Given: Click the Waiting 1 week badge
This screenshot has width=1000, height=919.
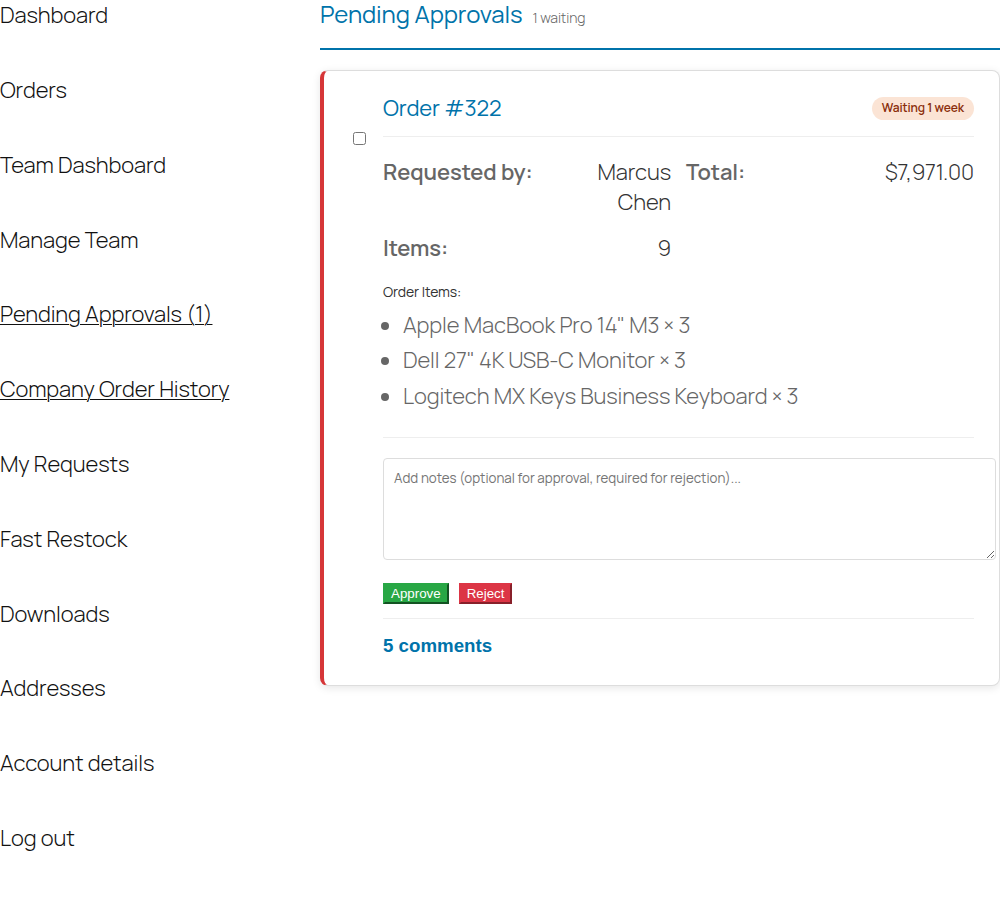Looking at the screenshot, I should point(922,108).
